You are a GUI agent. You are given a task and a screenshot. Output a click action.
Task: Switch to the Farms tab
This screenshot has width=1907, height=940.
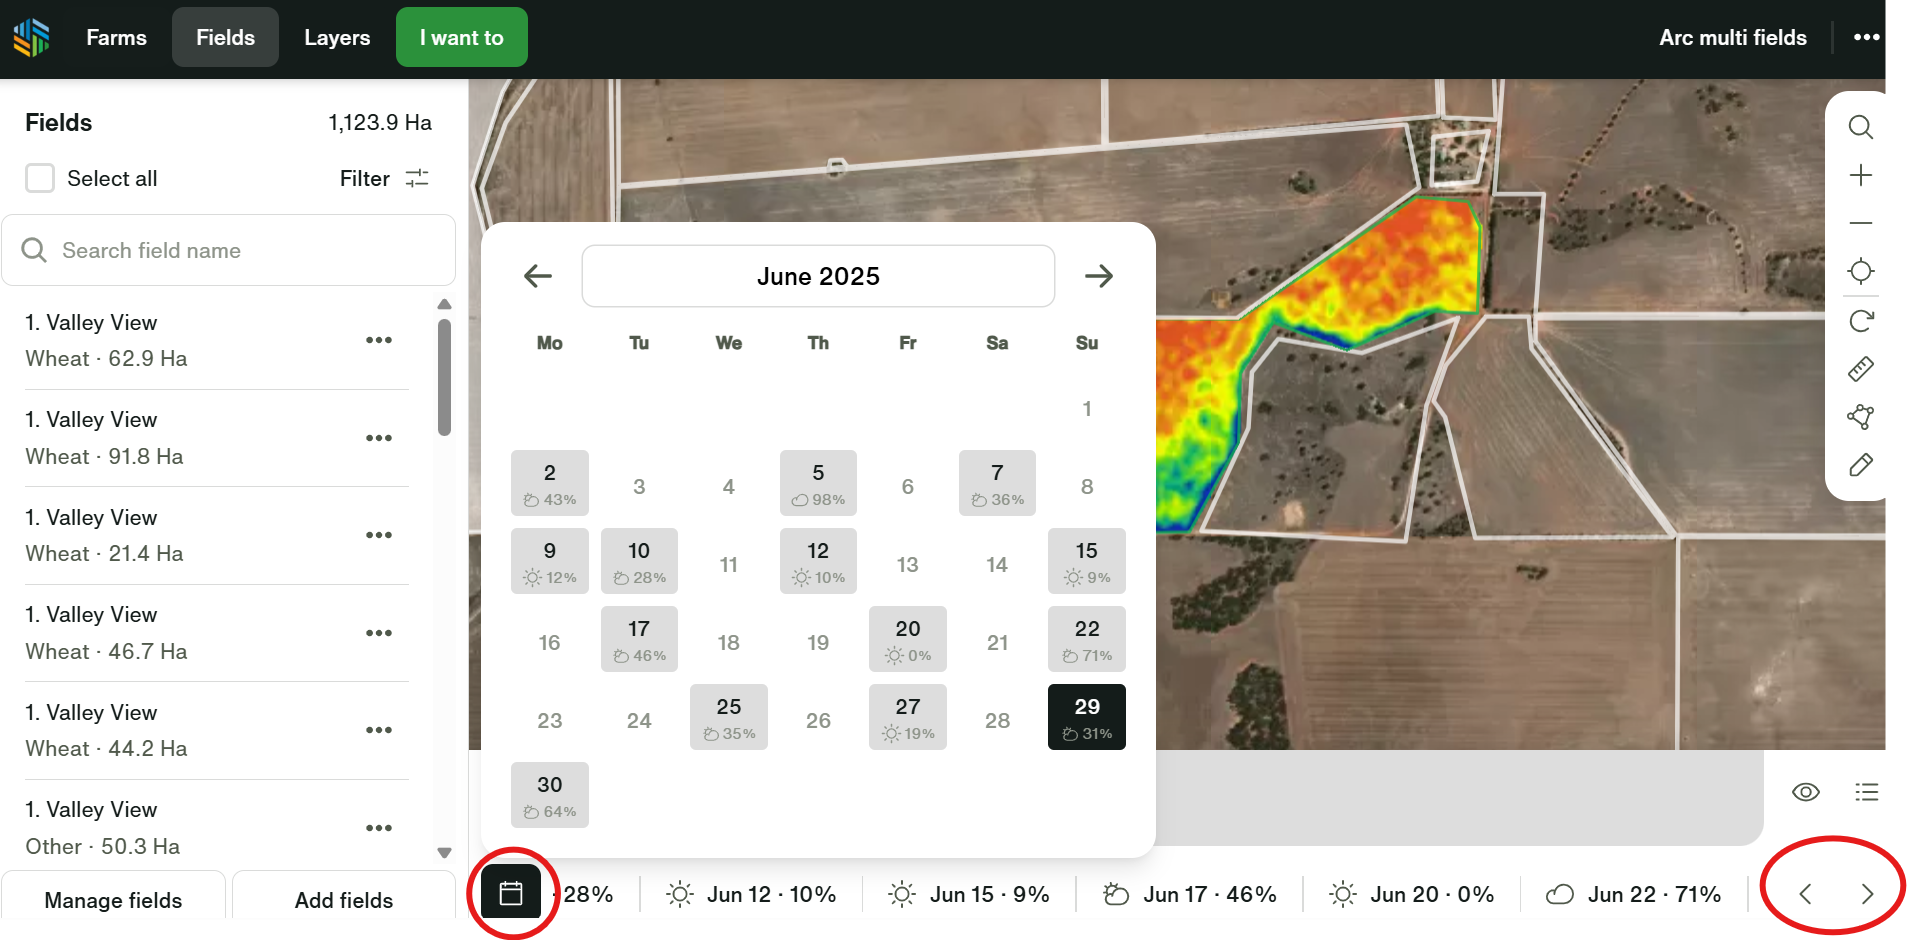[x=116, y=38]
